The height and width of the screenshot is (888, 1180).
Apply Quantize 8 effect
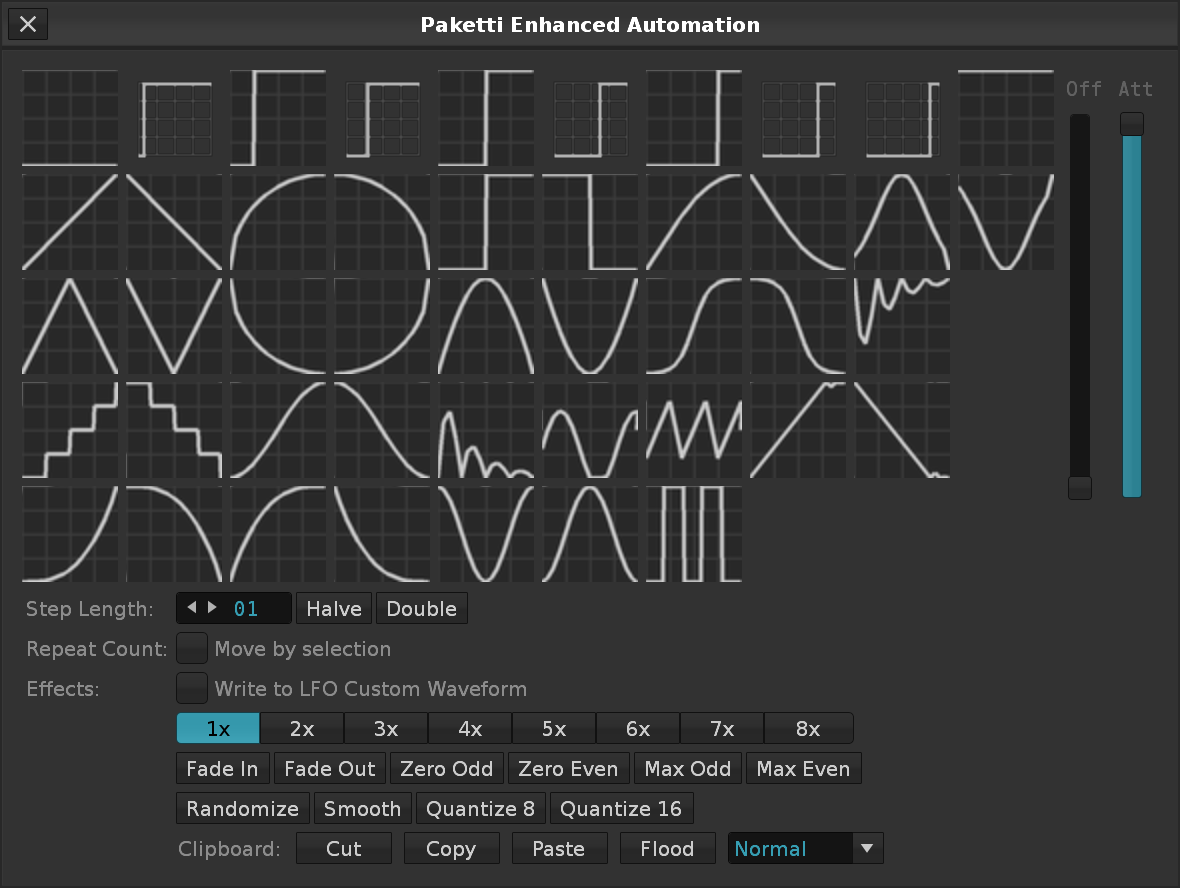(x=480, y=808)
